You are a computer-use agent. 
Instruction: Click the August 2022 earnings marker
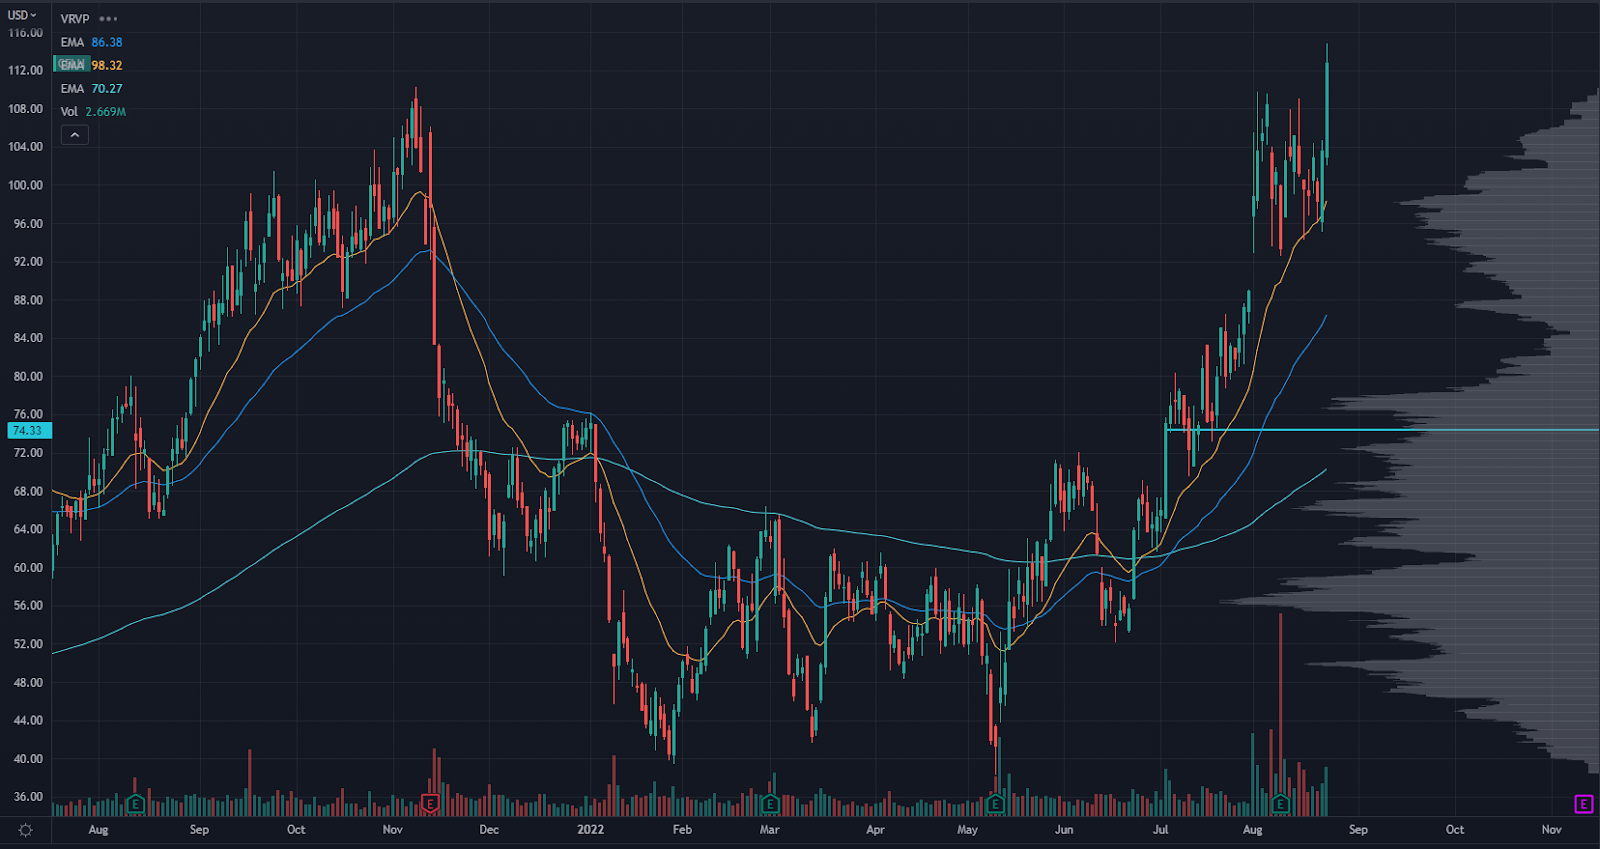pos(1281,803)
